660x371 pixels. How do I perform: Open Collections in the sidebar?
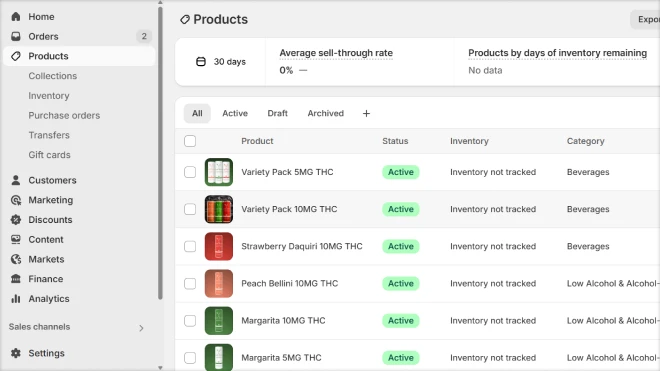pos(53,76)
